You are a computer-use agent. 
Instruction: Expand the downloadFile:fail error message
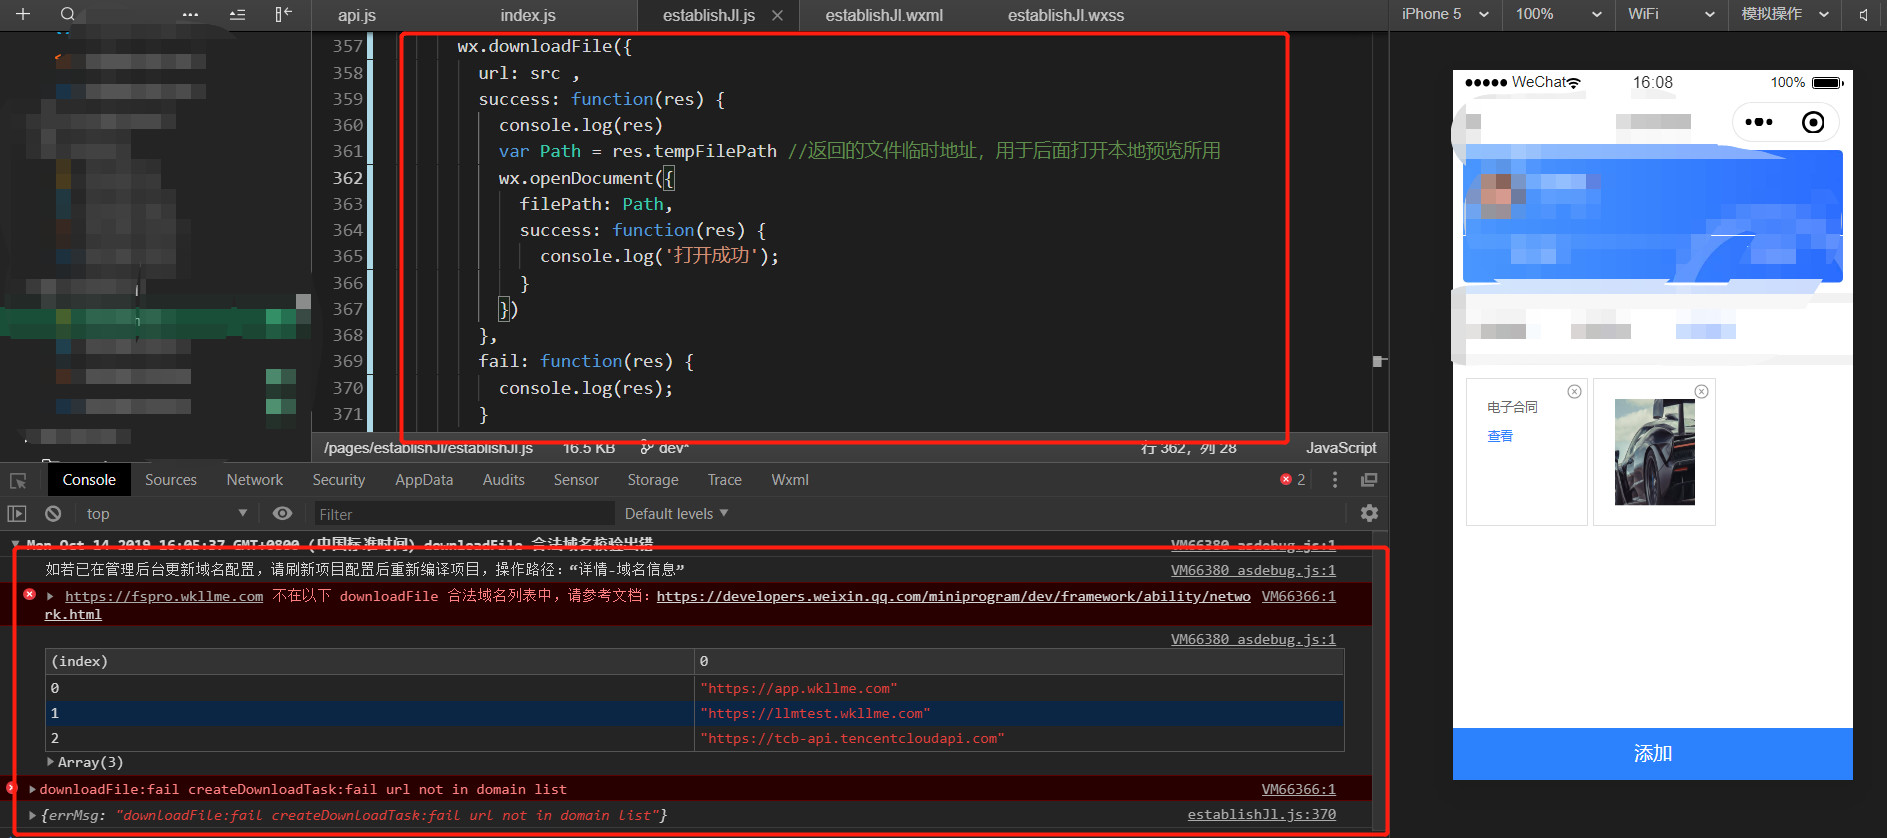(x=33, y=789)
